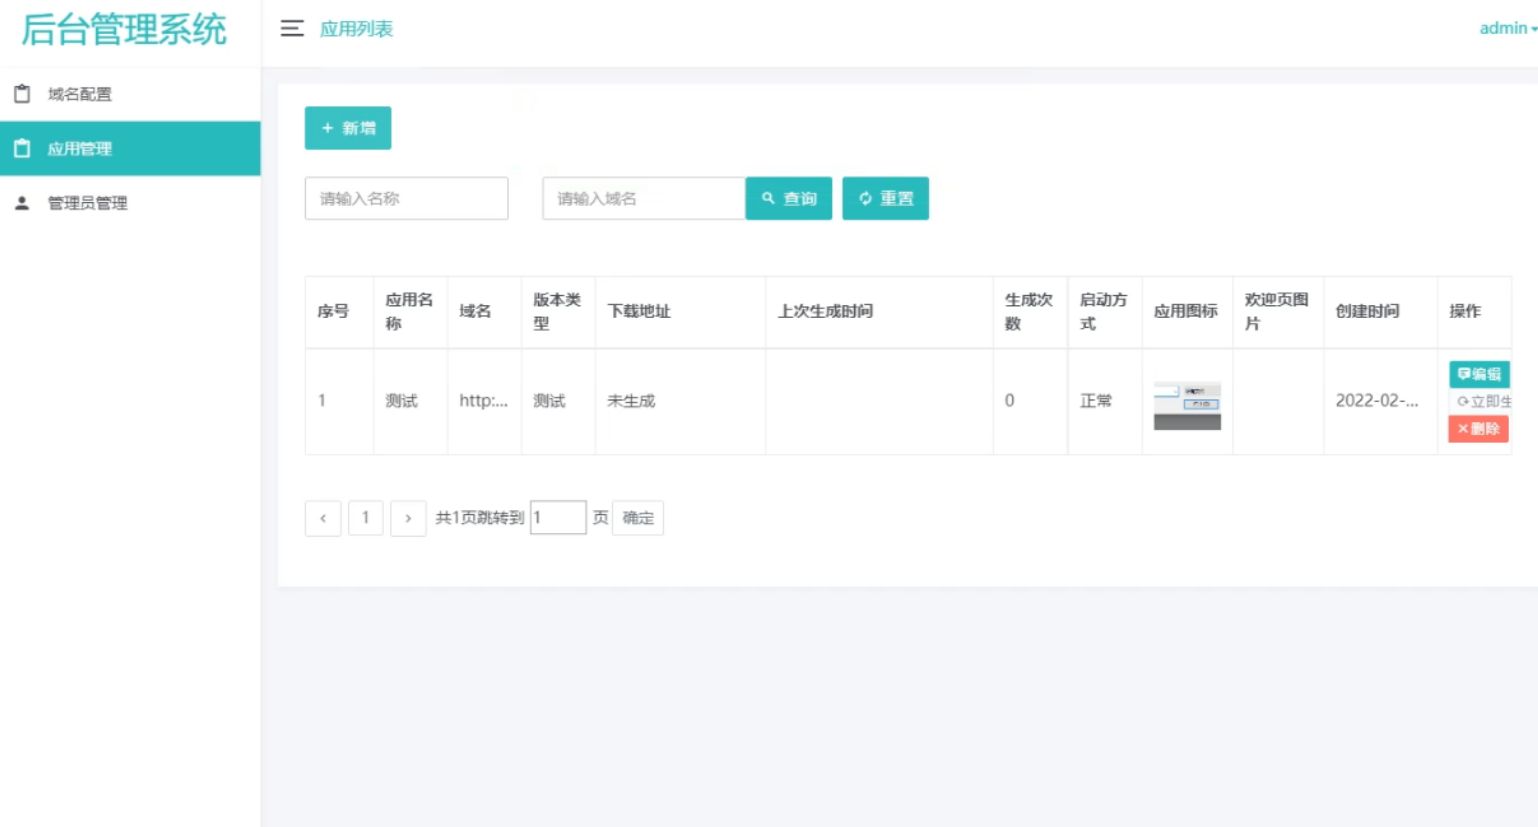Click the magnifier icon on 查询 button
This screenshot has height=827, width=1538.
[x=767, y=198]
